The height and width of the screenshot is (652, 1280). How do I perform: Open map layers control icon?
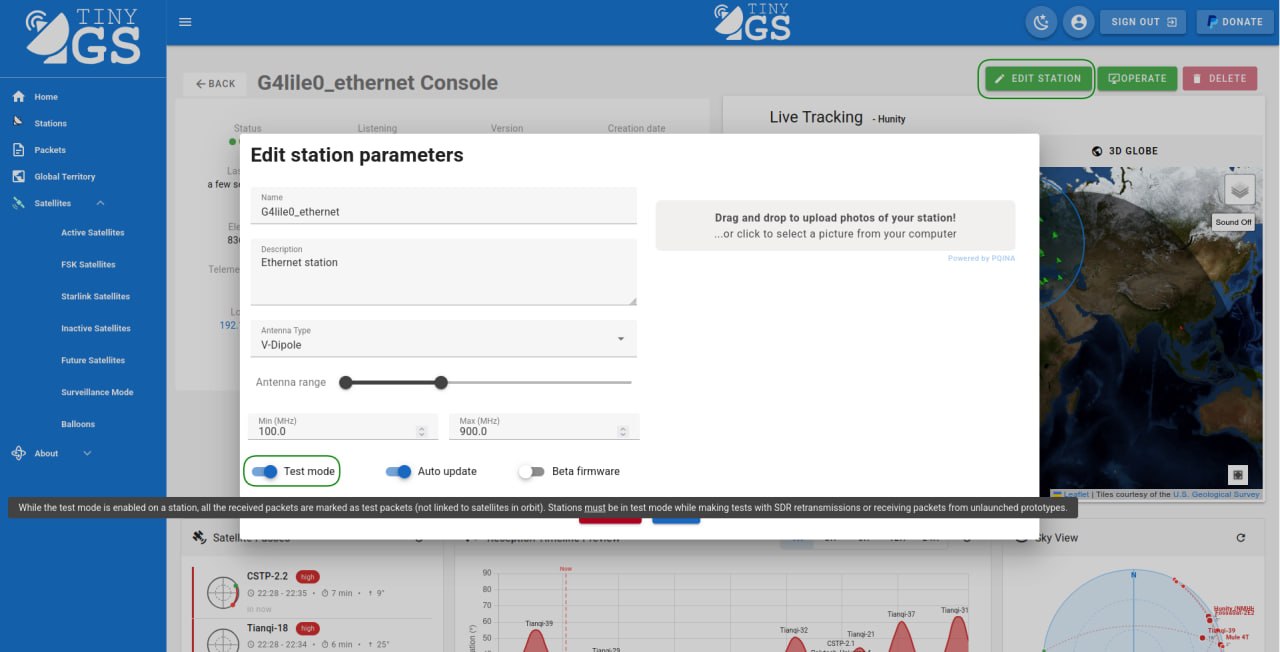(x=1240, y=190)
